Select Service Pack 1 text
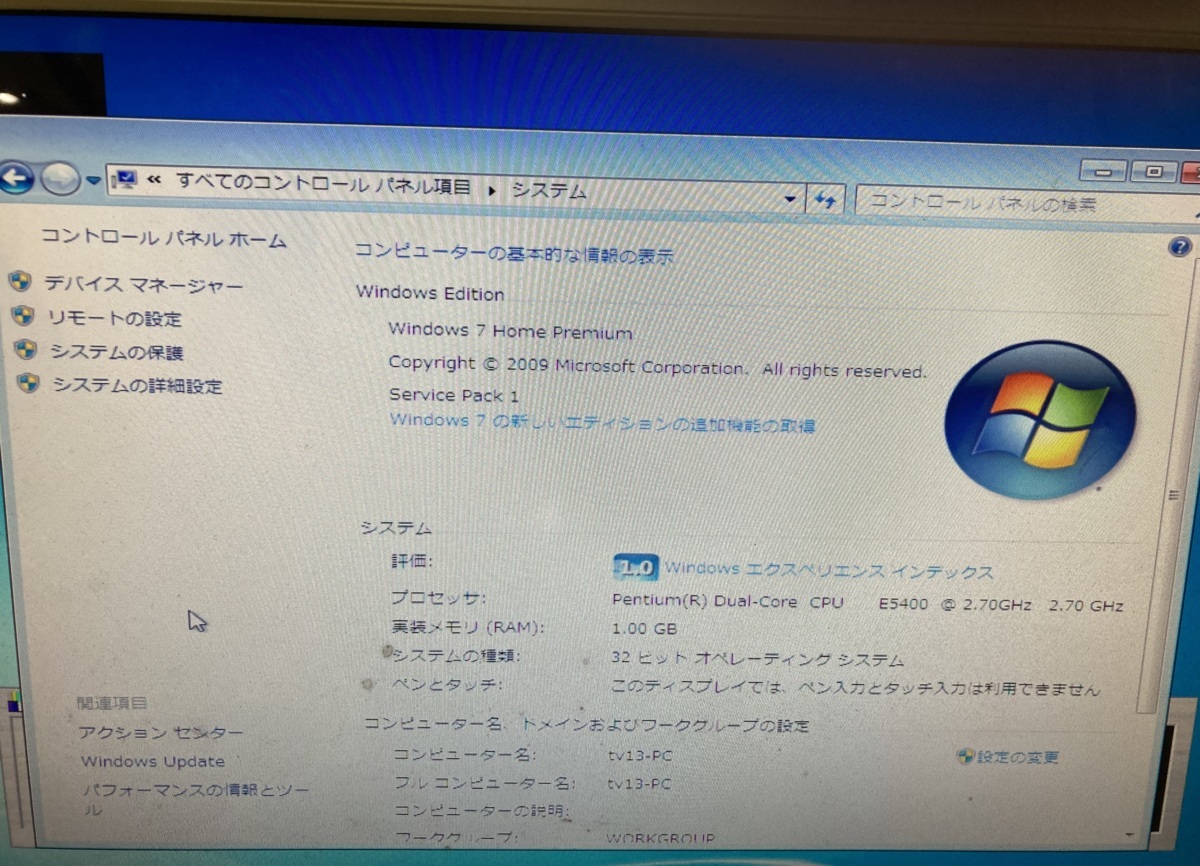 (454, 395)
